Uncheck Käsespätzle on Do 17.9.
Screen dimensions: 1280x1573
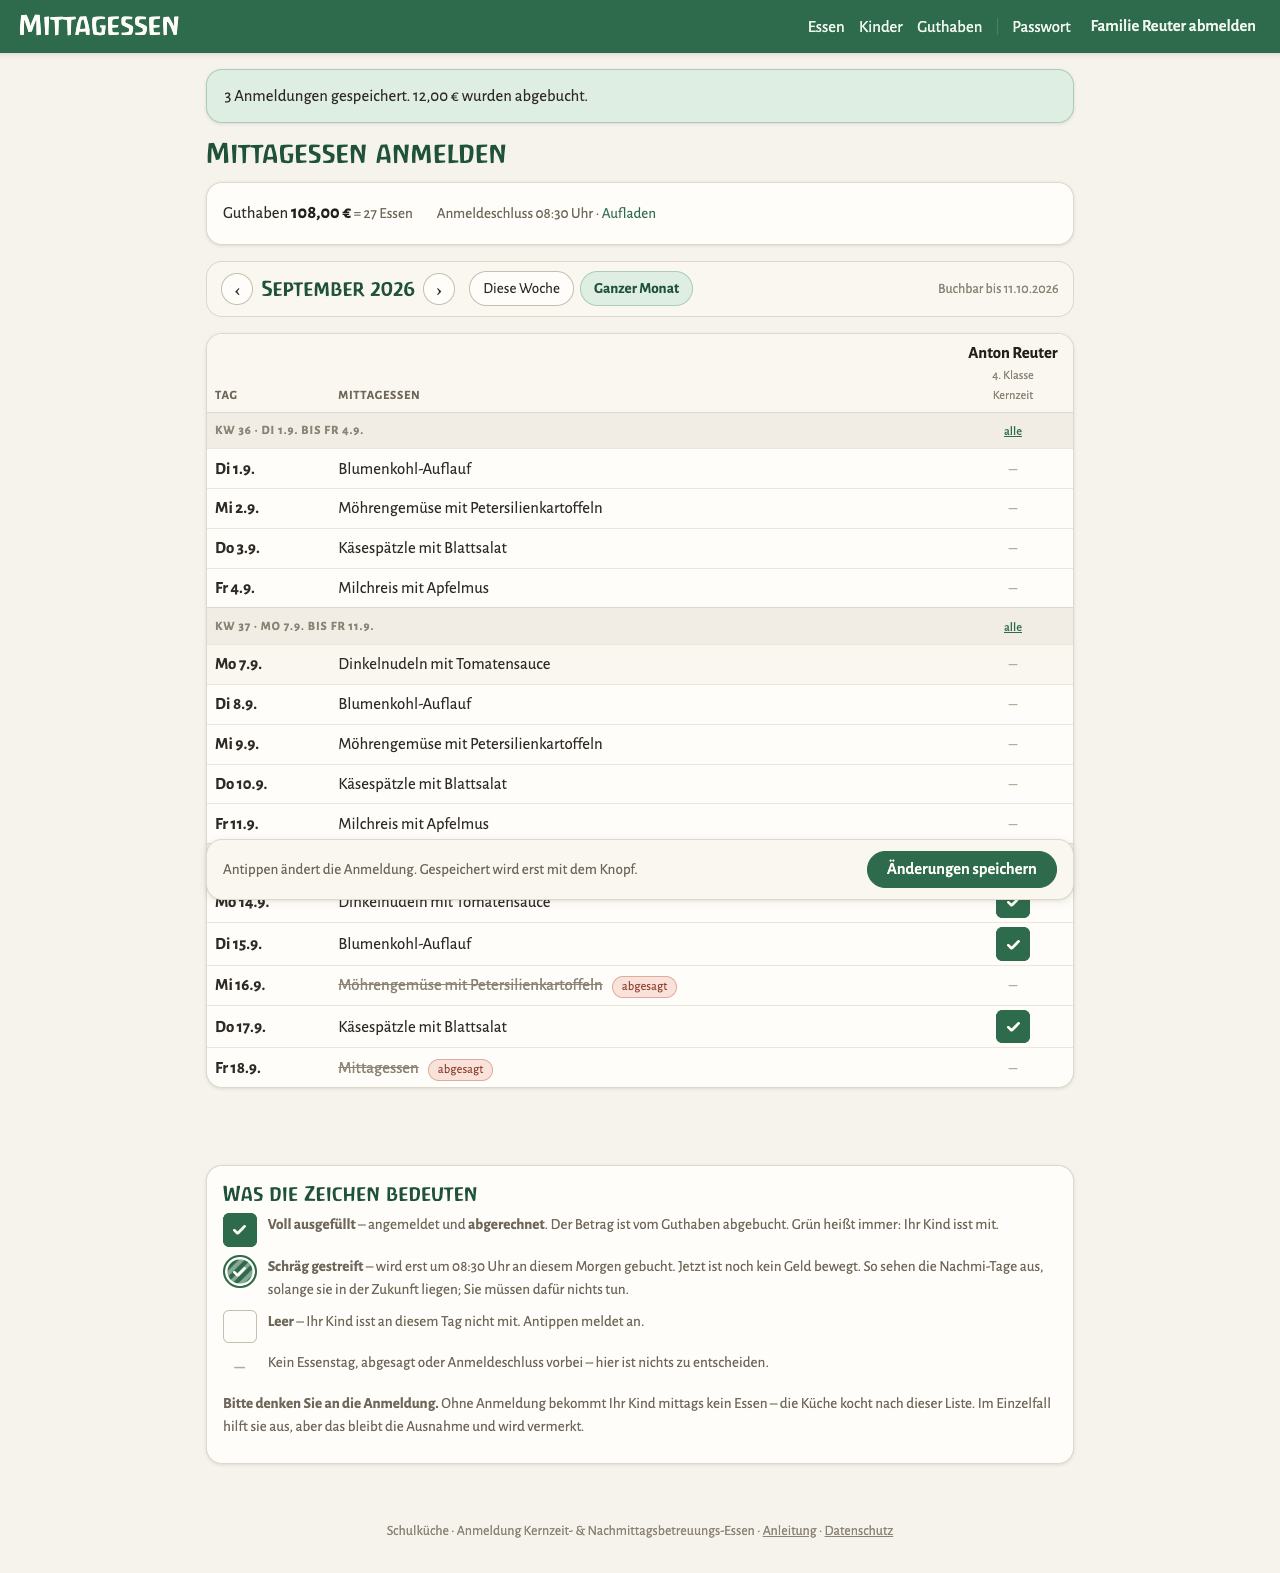tap(1013, 1027)
